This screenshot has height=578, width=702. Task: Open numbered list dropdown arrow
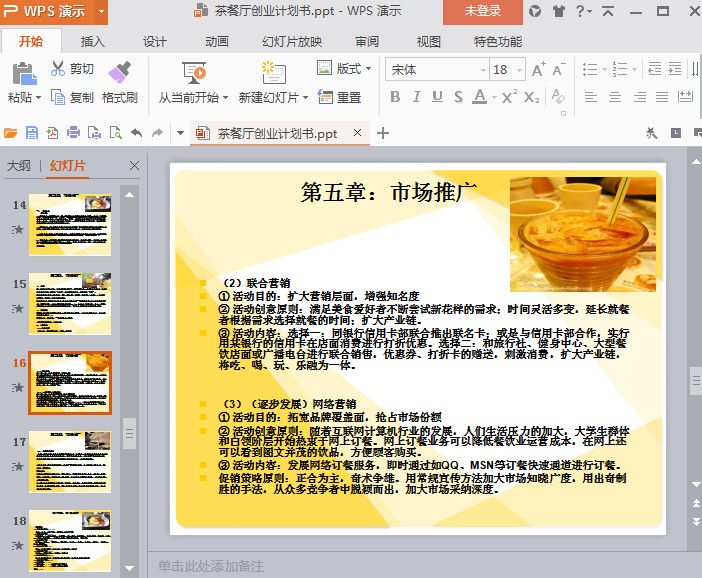(x=634, y=69)
